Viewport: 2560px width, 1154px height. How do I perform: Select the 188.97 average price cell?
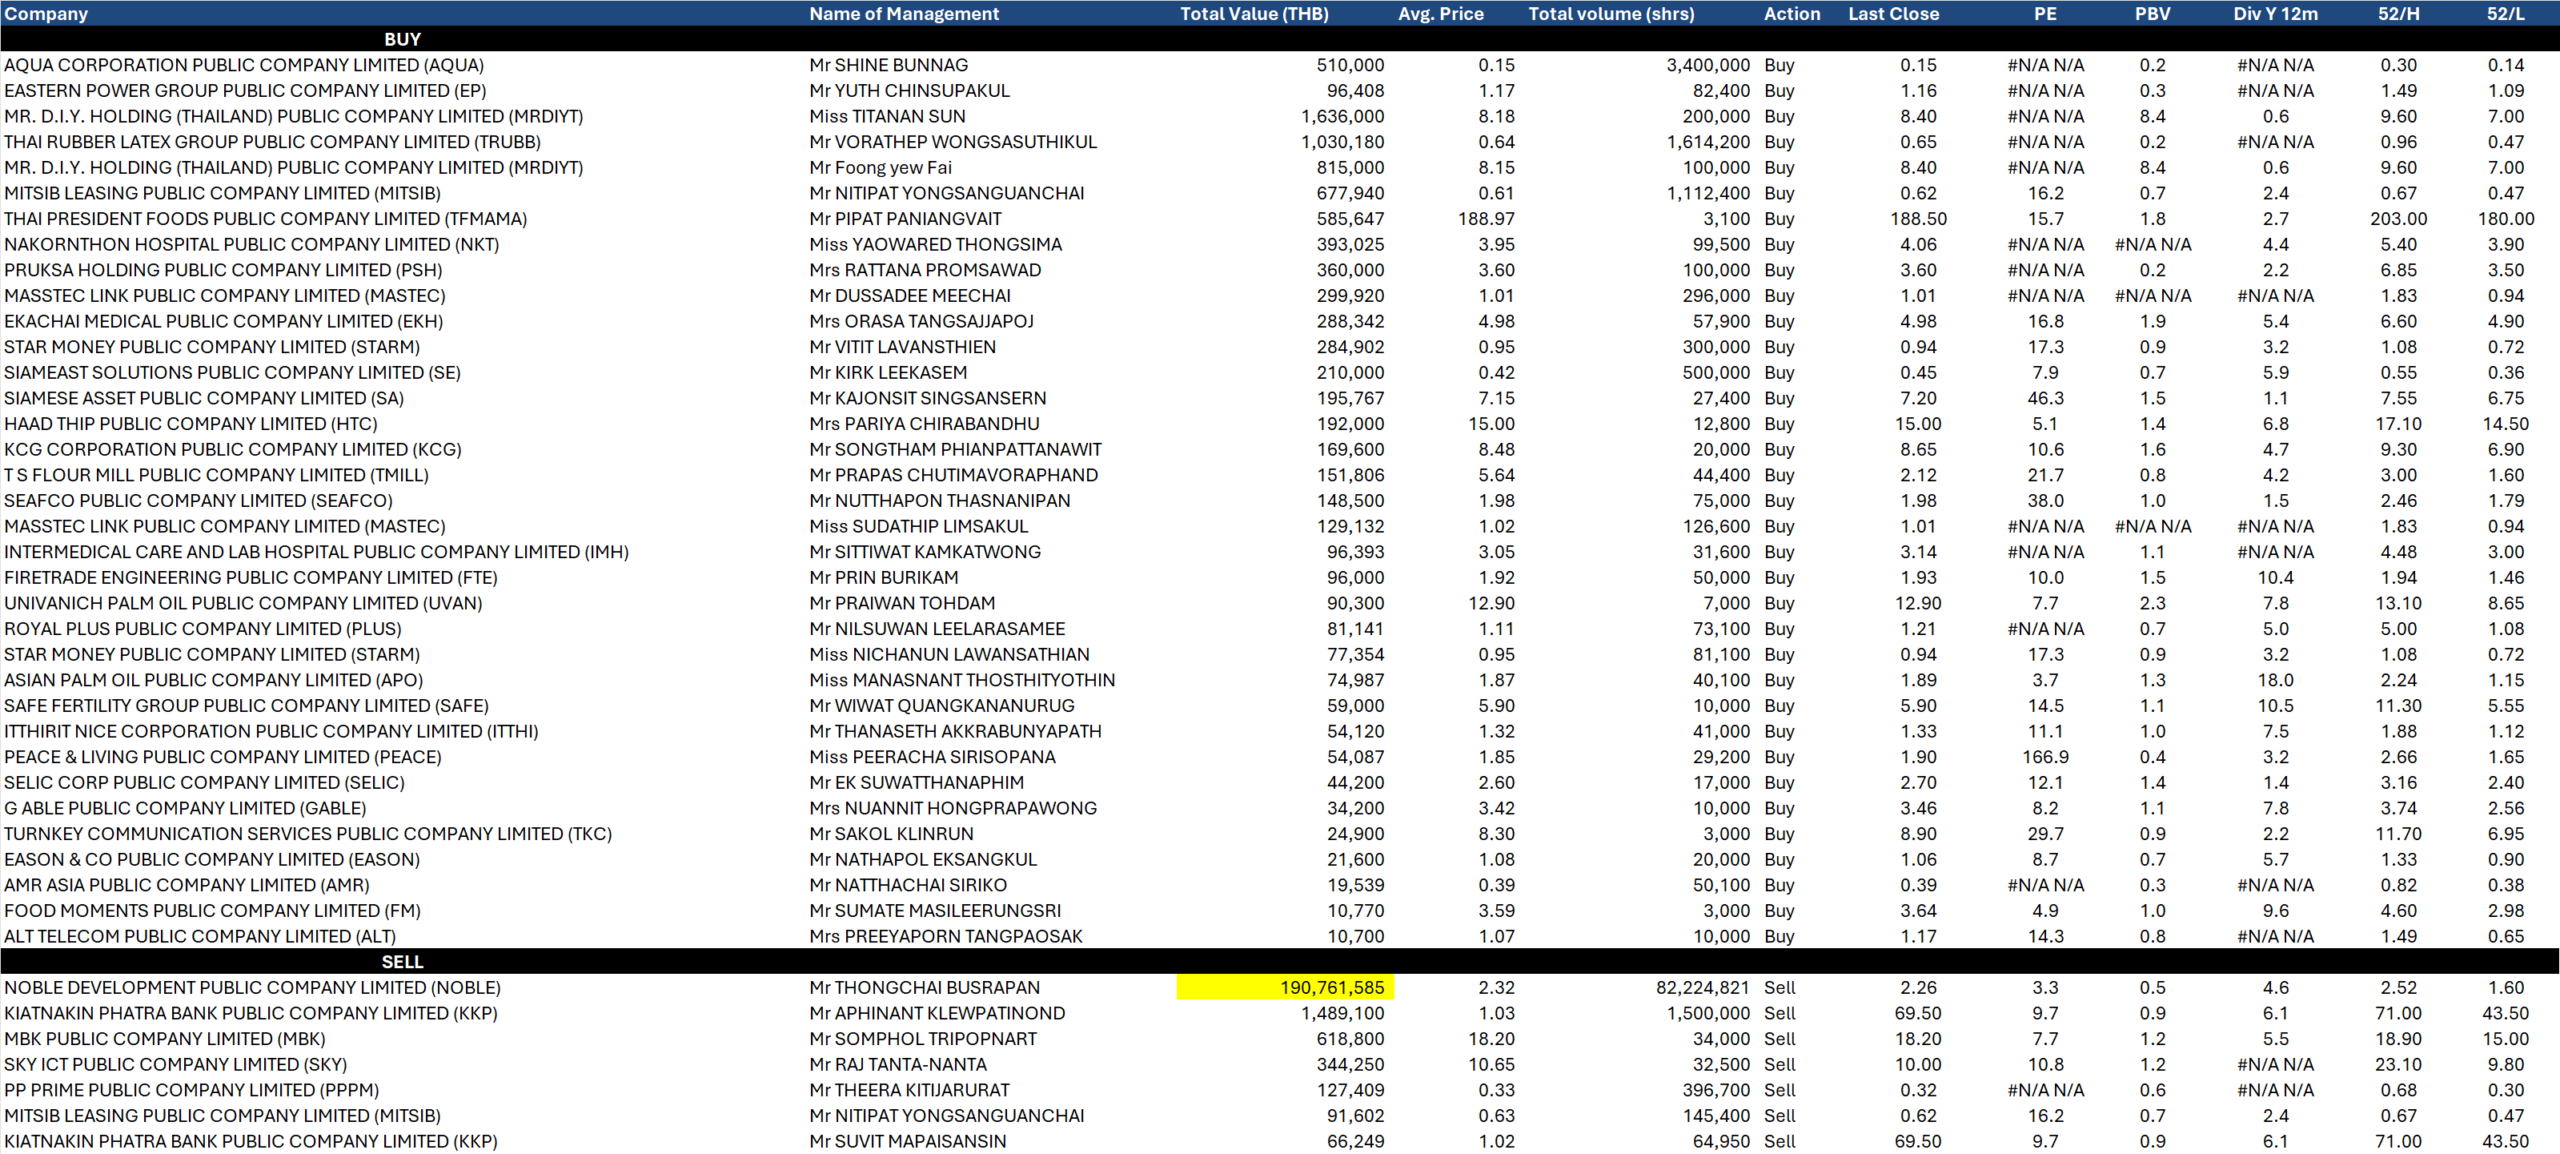pos(1485,219)
